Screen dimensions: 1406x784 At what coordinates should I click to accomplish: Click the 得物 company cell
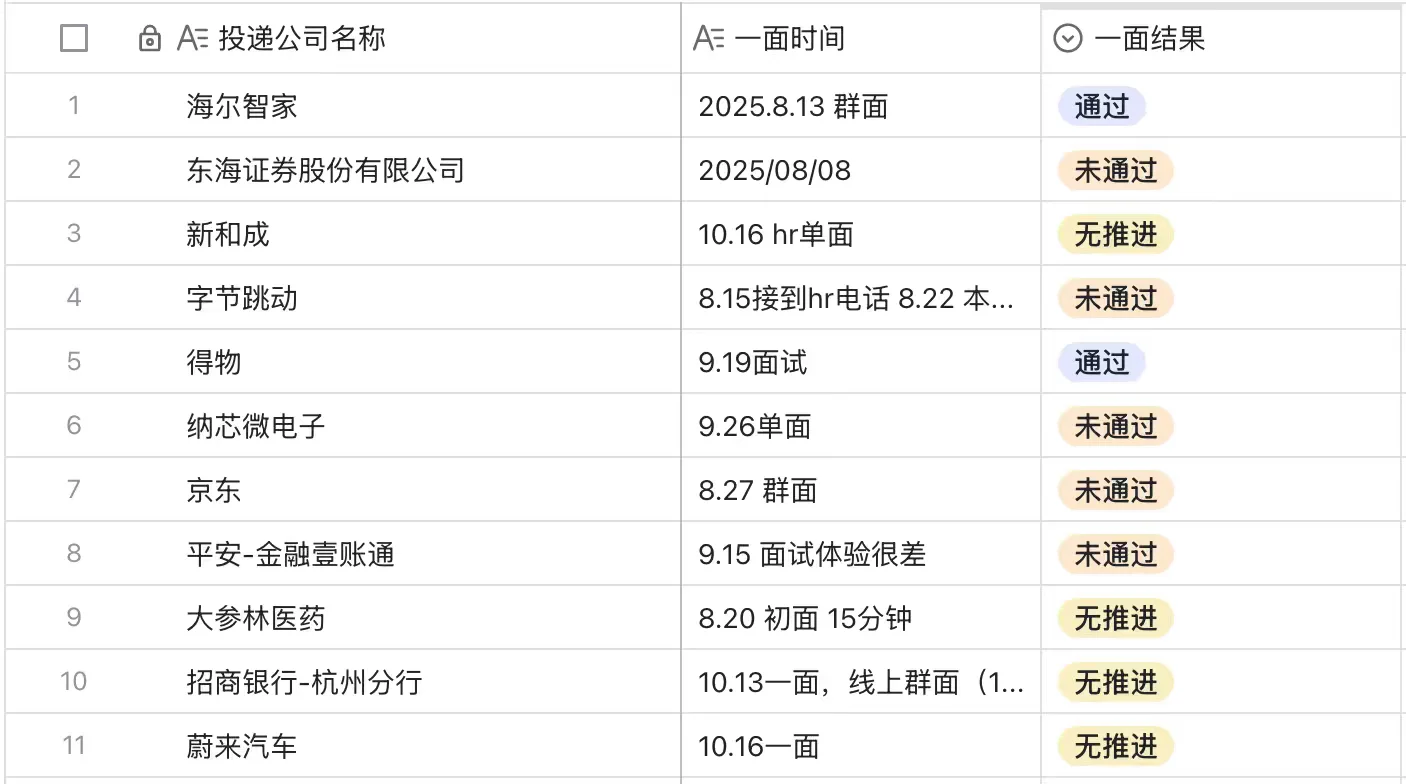[x=214, y=362]
